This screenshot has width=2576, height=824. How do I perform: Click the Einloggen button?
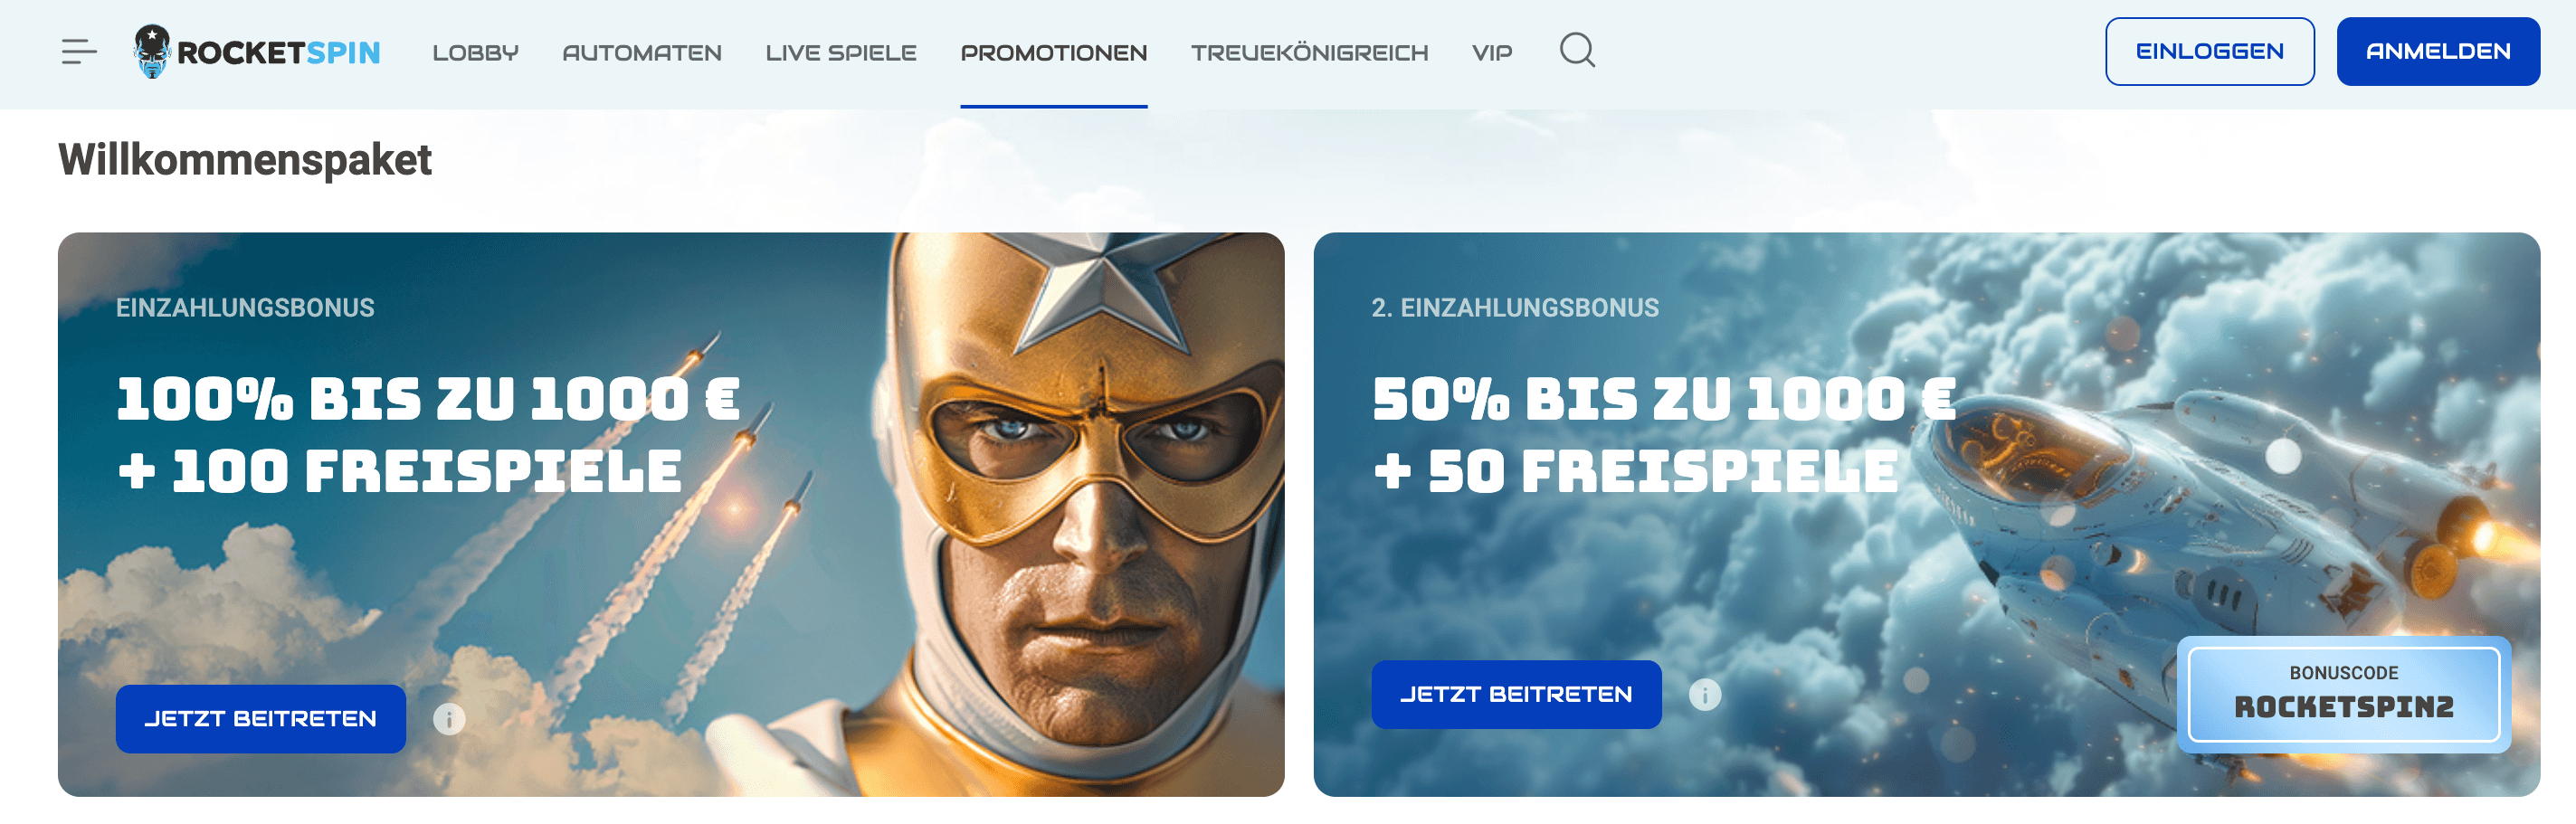pyautogui.click(x=2209, y=51)
